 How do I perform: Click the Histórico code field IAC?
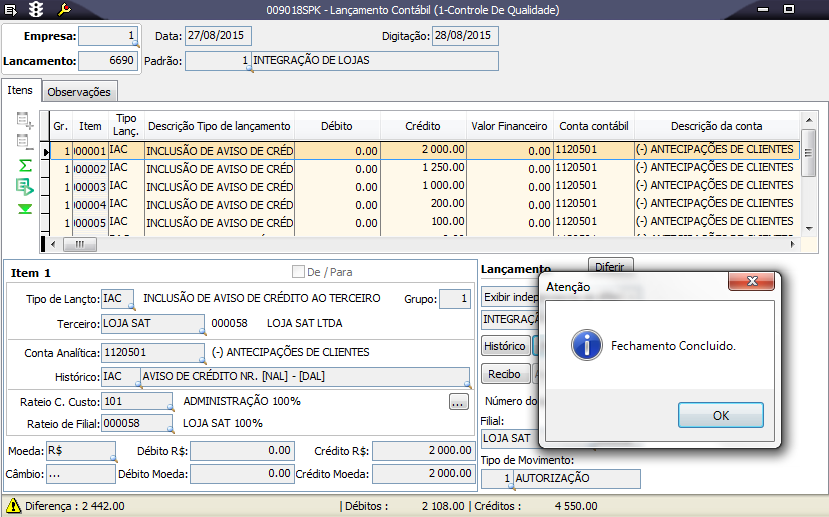[121, 376]
